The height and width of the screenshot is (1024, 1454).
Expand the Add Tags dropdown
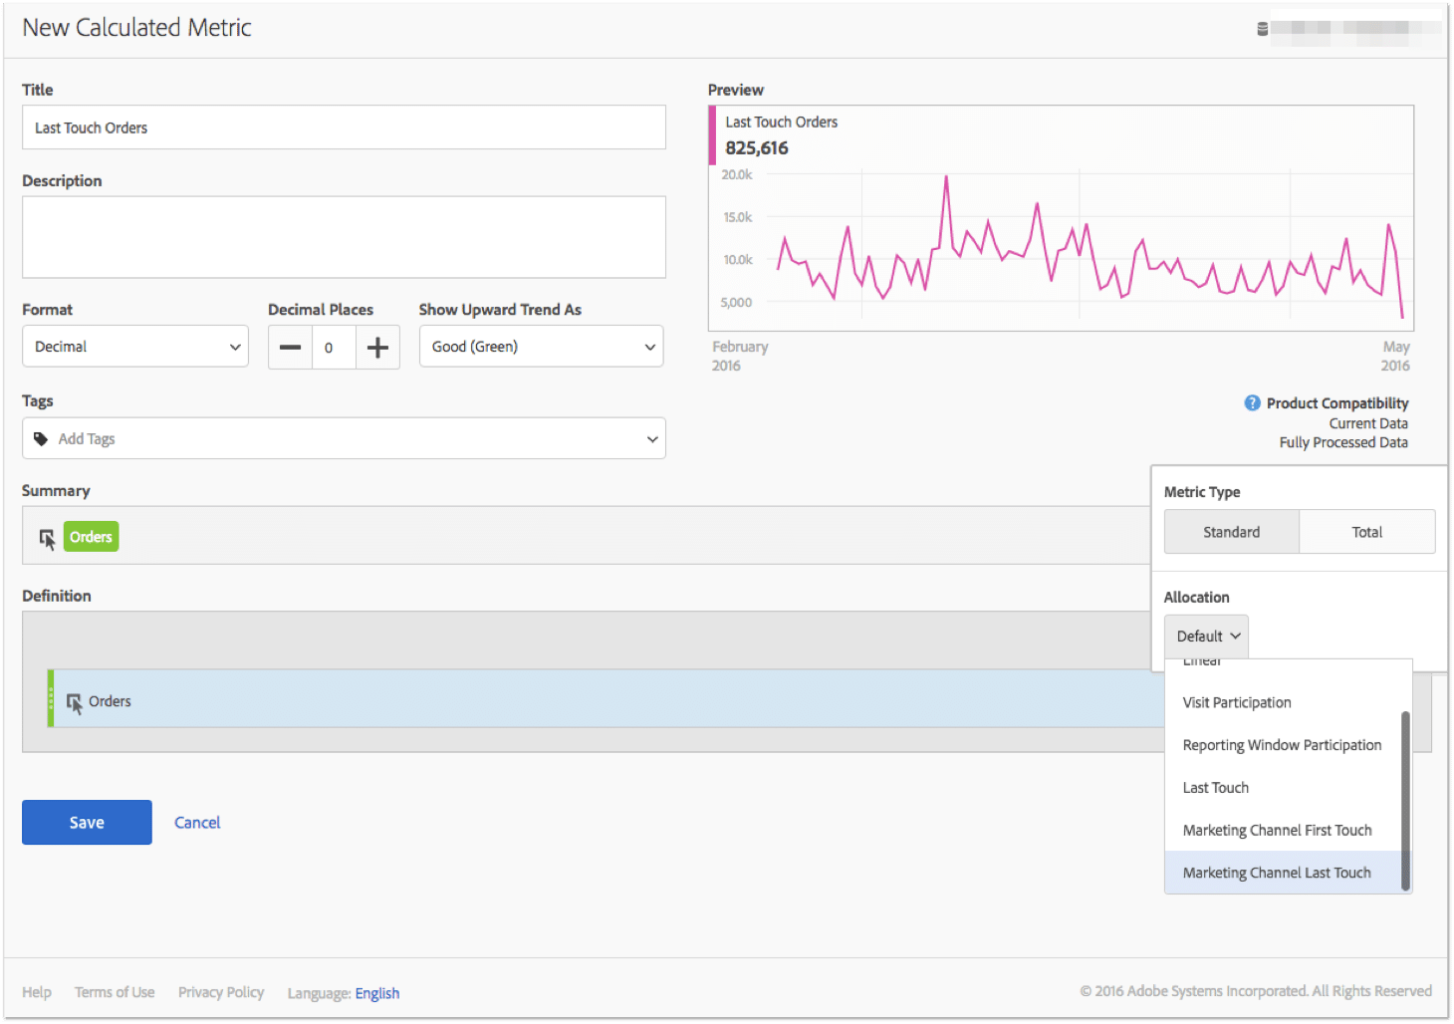651,438
